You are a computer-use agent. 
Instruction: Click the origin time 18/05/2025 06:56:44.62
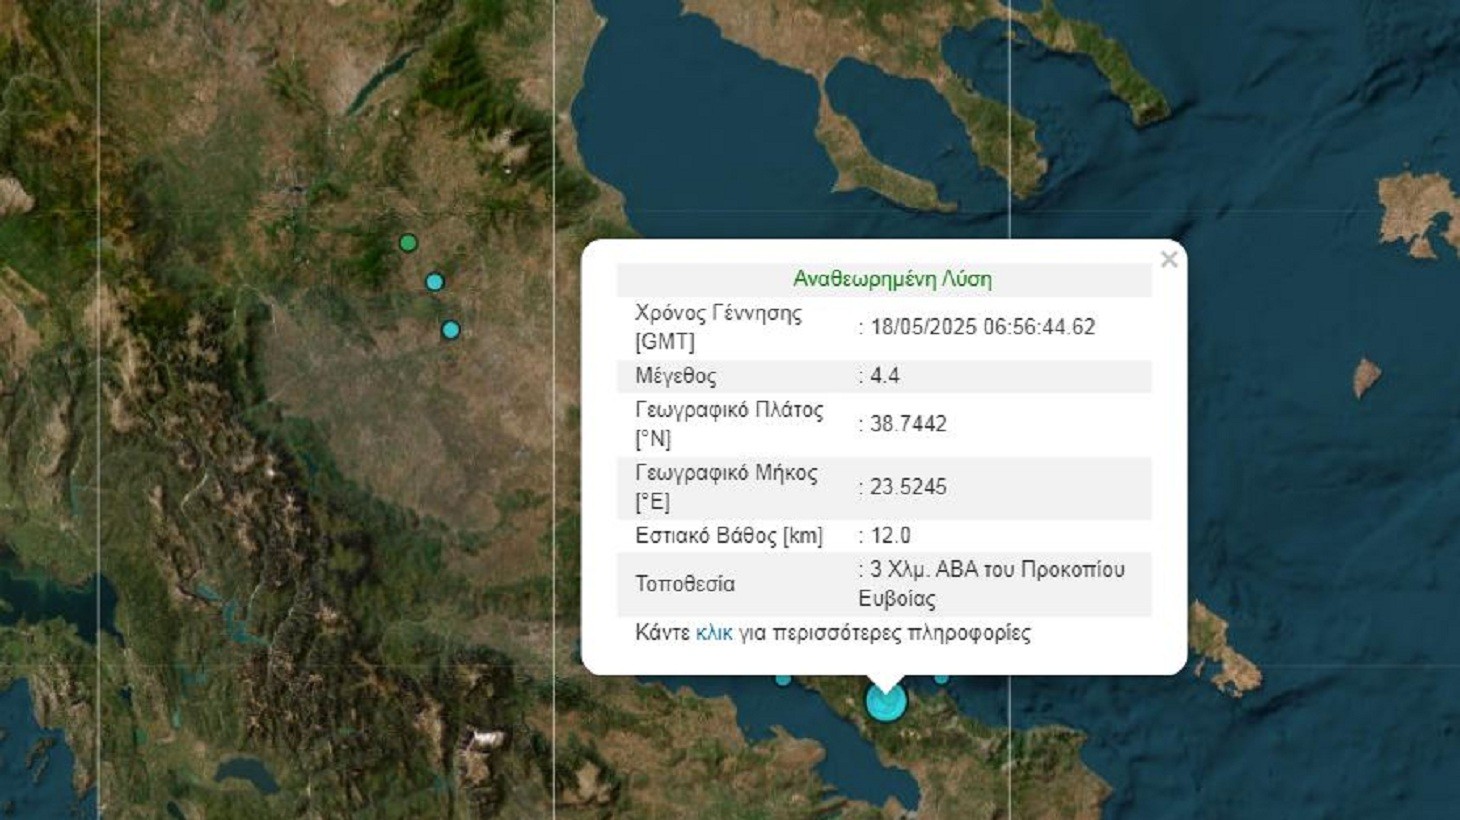tap(982, 327)
